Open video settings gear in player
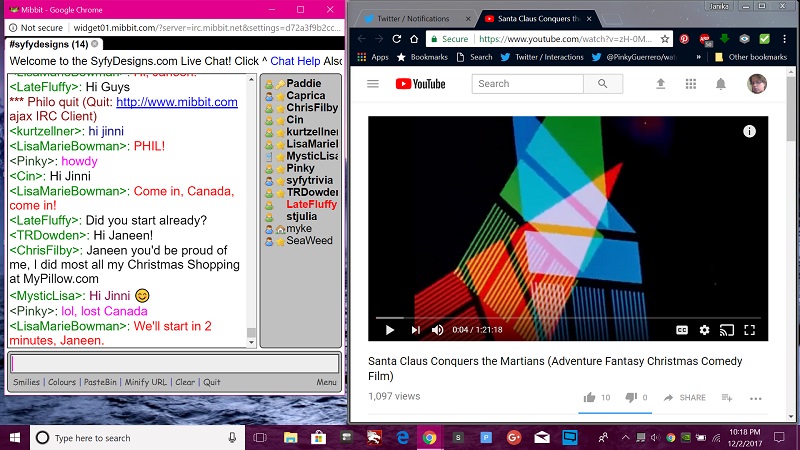The height and width of the screenshot is (450, 800). (704, 330)
